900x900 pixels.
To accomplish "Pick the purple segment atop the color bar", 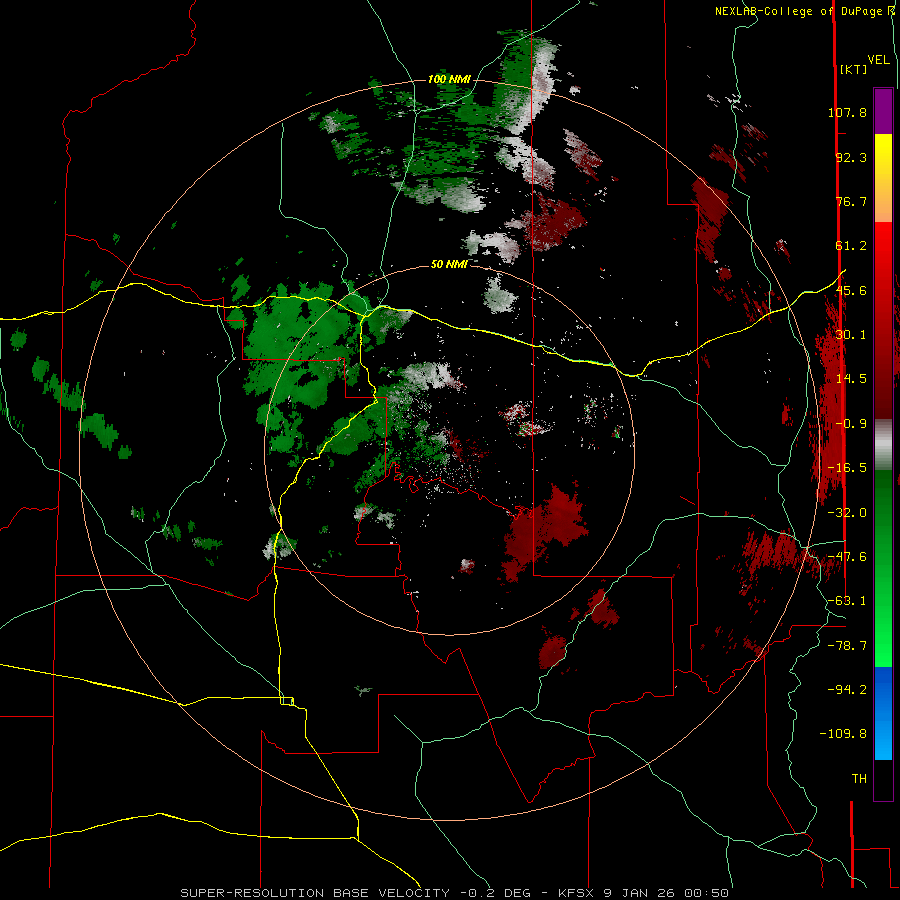I will (883, 111).
